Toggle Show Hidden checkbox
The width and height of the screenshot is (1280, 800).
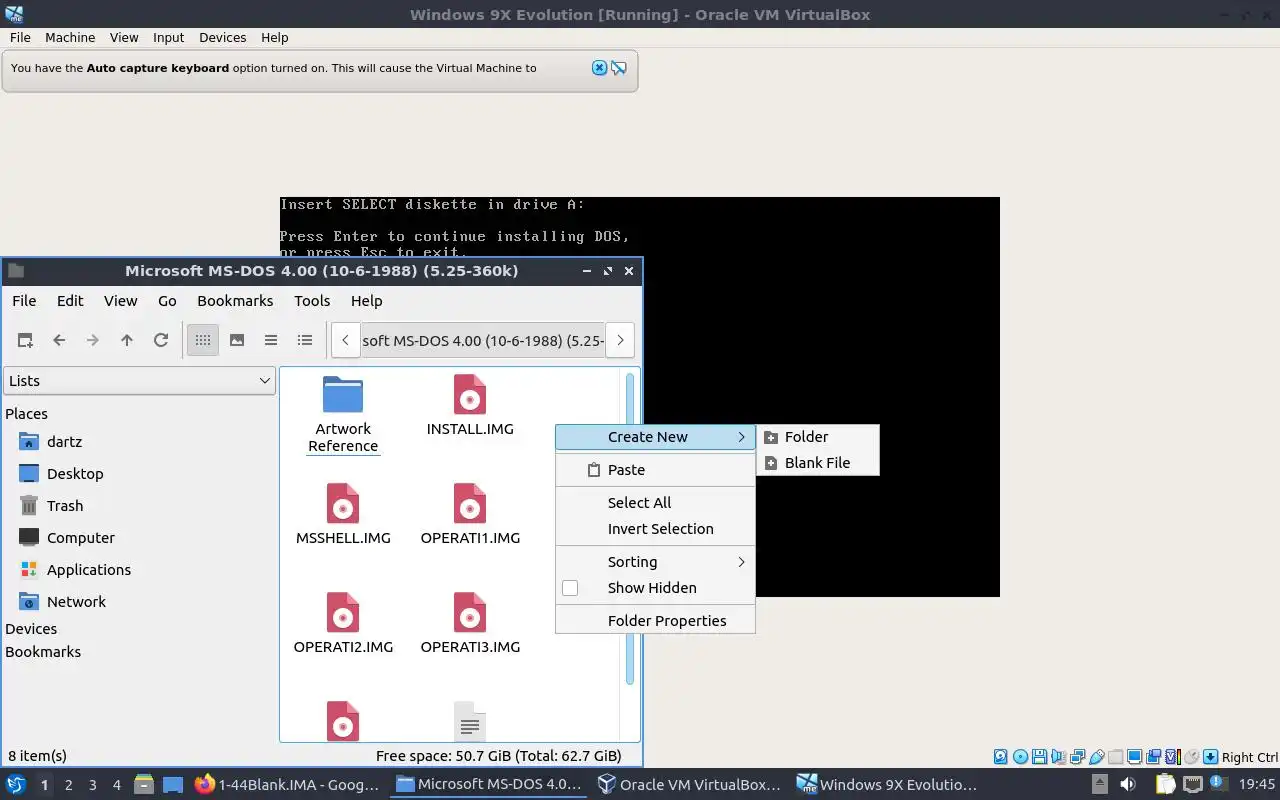coord(570,588)
